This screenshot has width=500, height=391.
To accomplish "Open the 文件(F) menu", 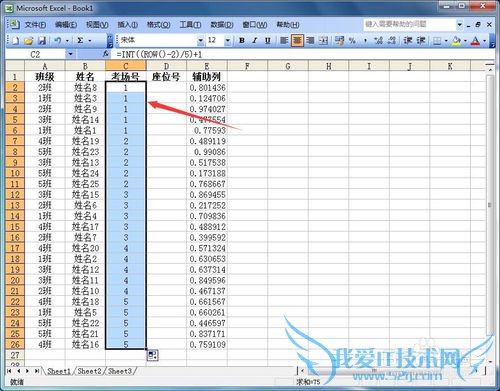I will pos(36,25).
